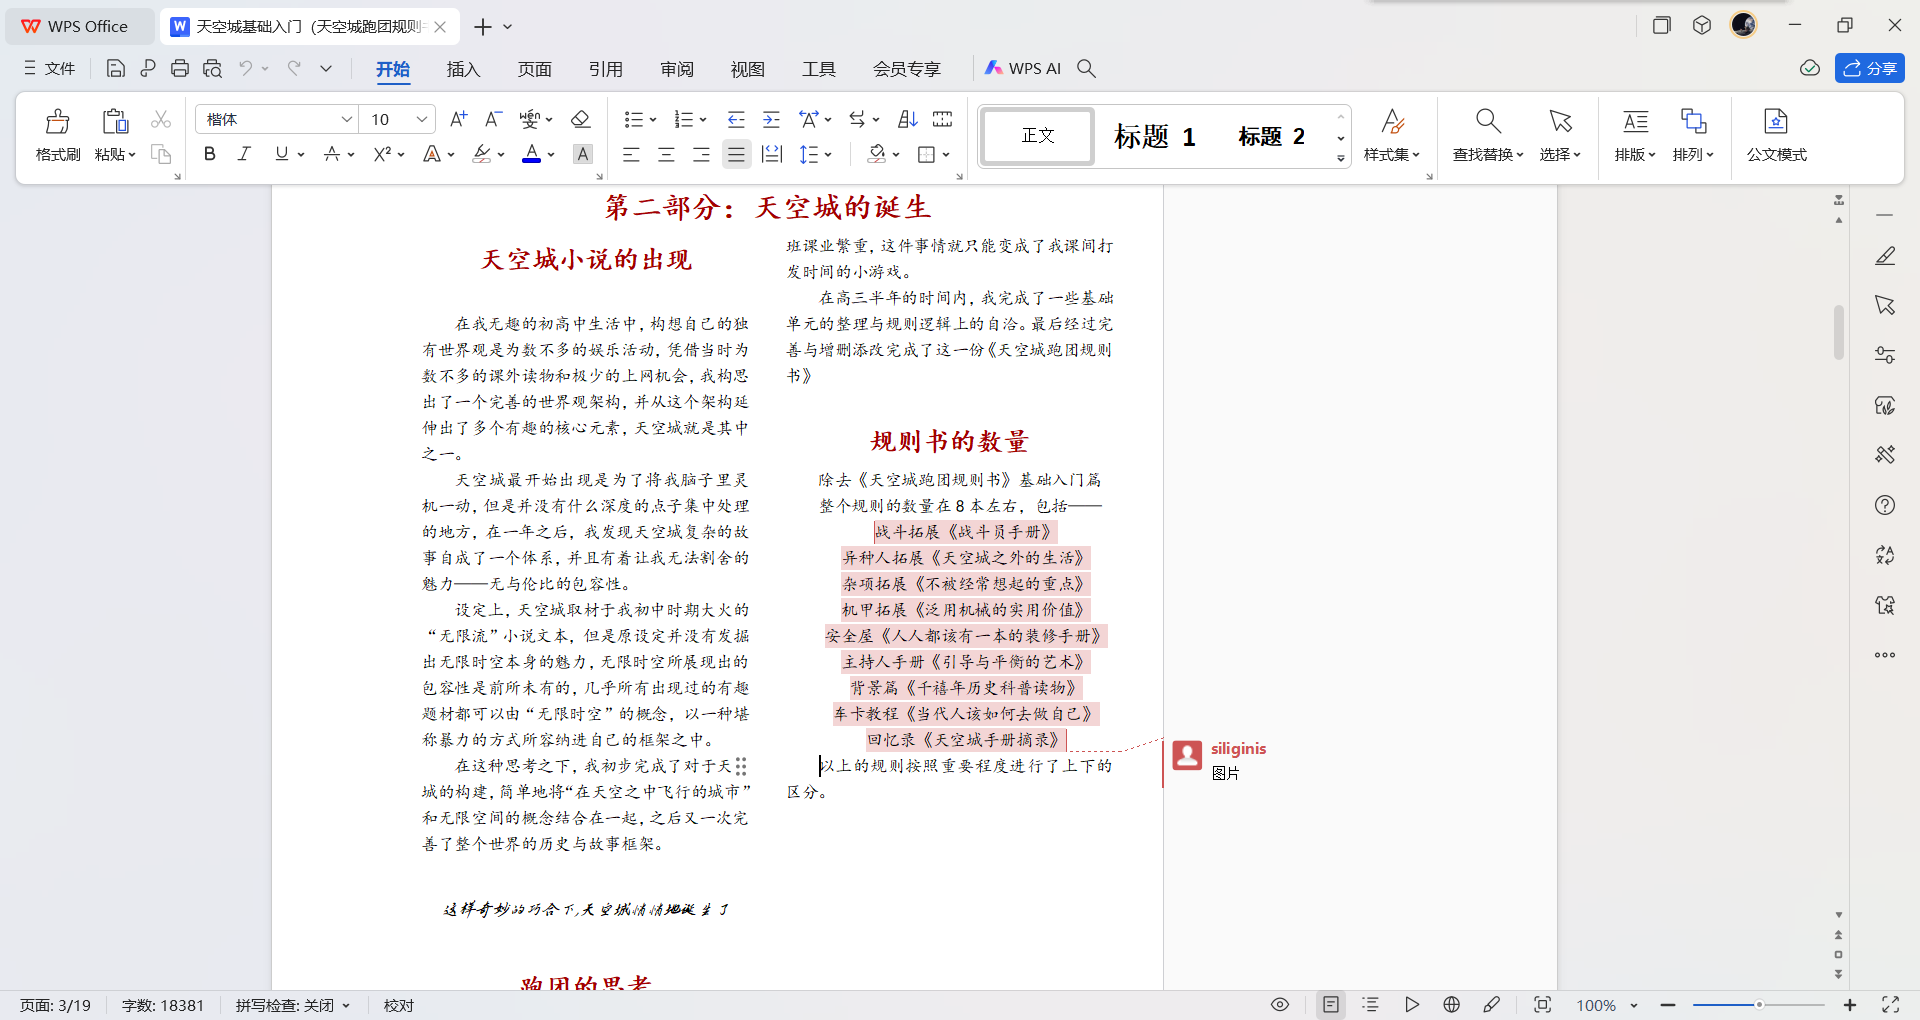Open the zoom percentage dropdown

[x=1634, y=1005]
